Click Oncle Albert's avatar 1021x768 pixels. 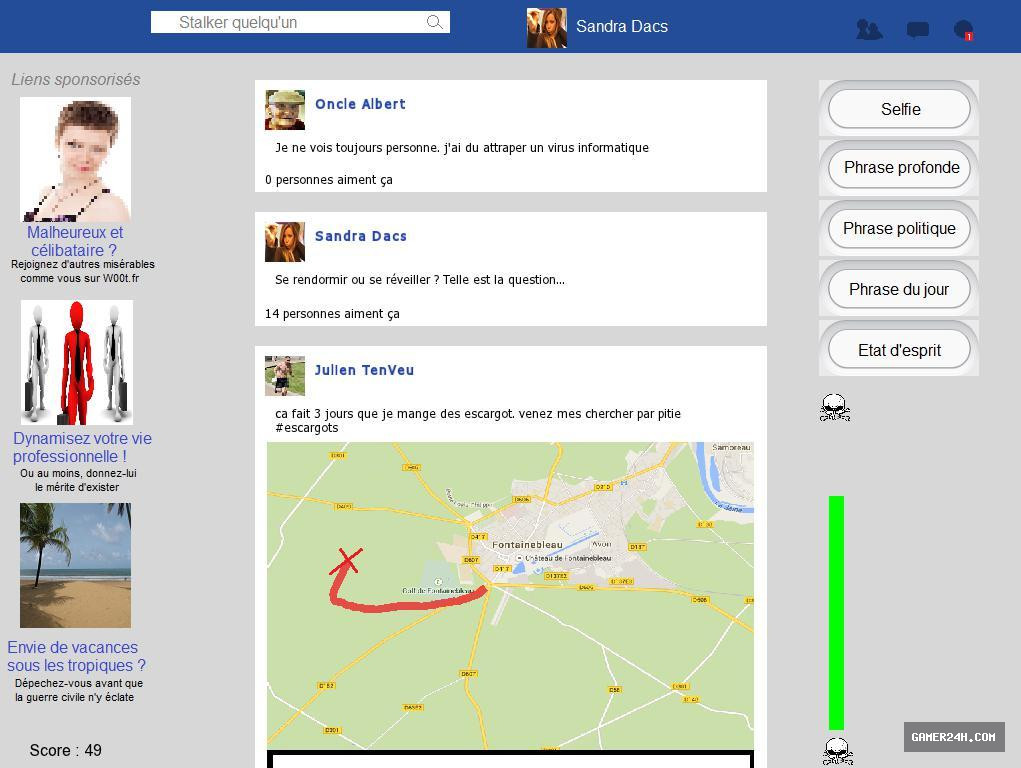pyautogui.click(x=285, y=110)
